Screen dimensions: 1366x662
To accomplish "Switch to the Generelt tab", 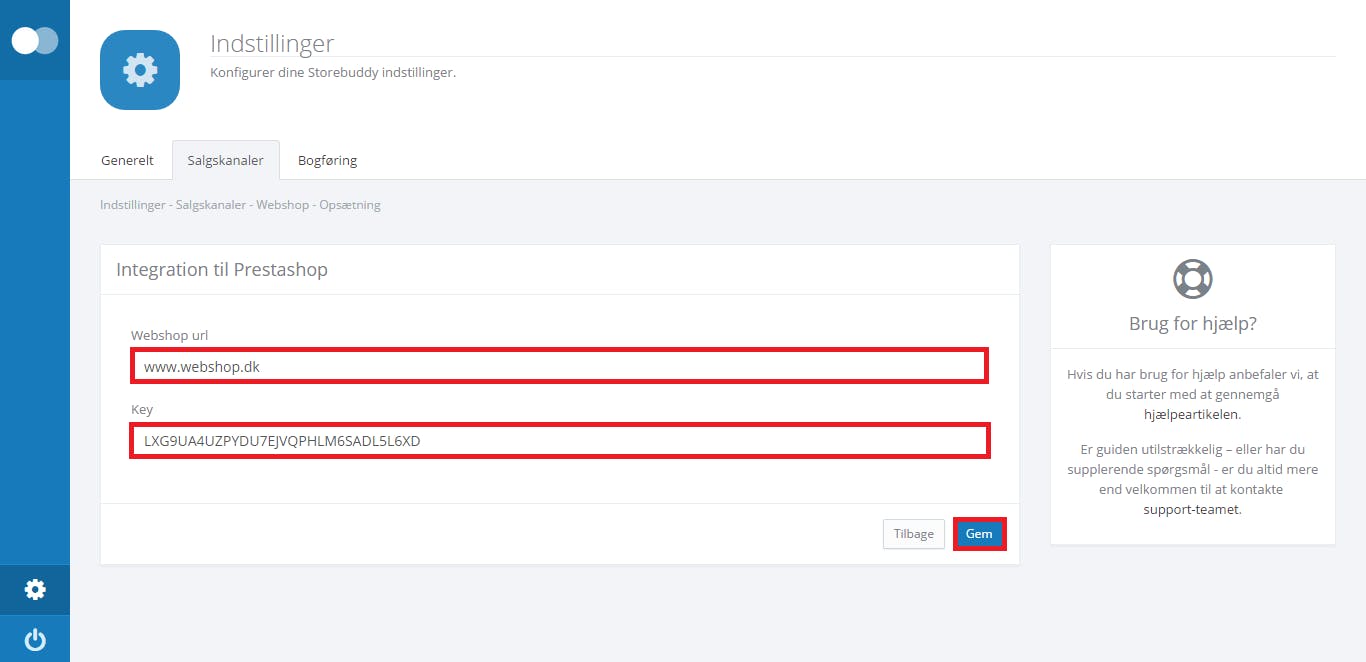I will point(128,160).
